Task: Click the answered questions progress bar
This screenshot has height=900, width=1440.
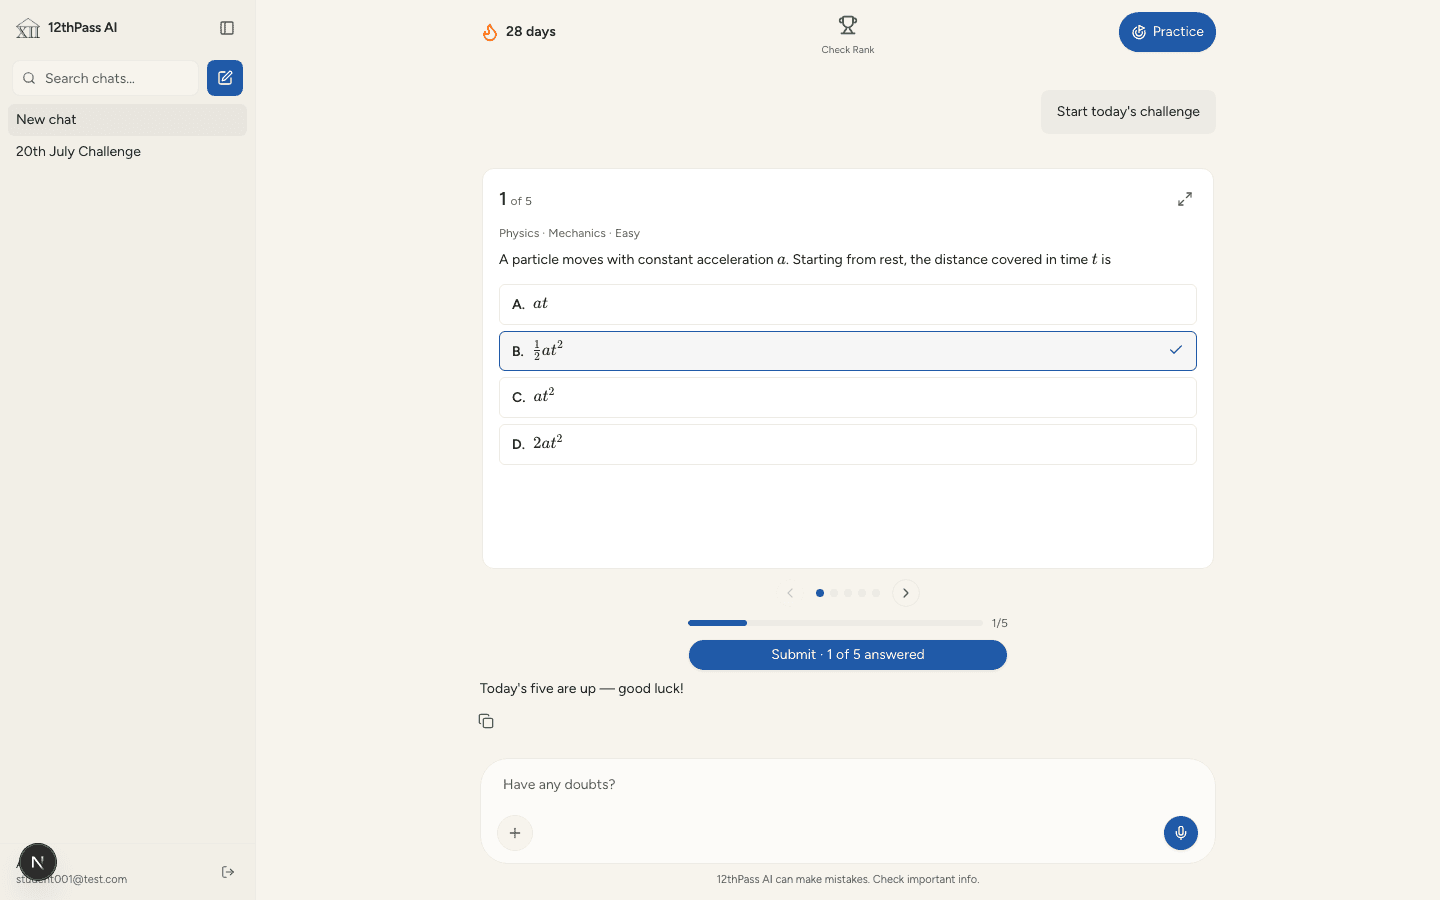Action: [835, 623]
